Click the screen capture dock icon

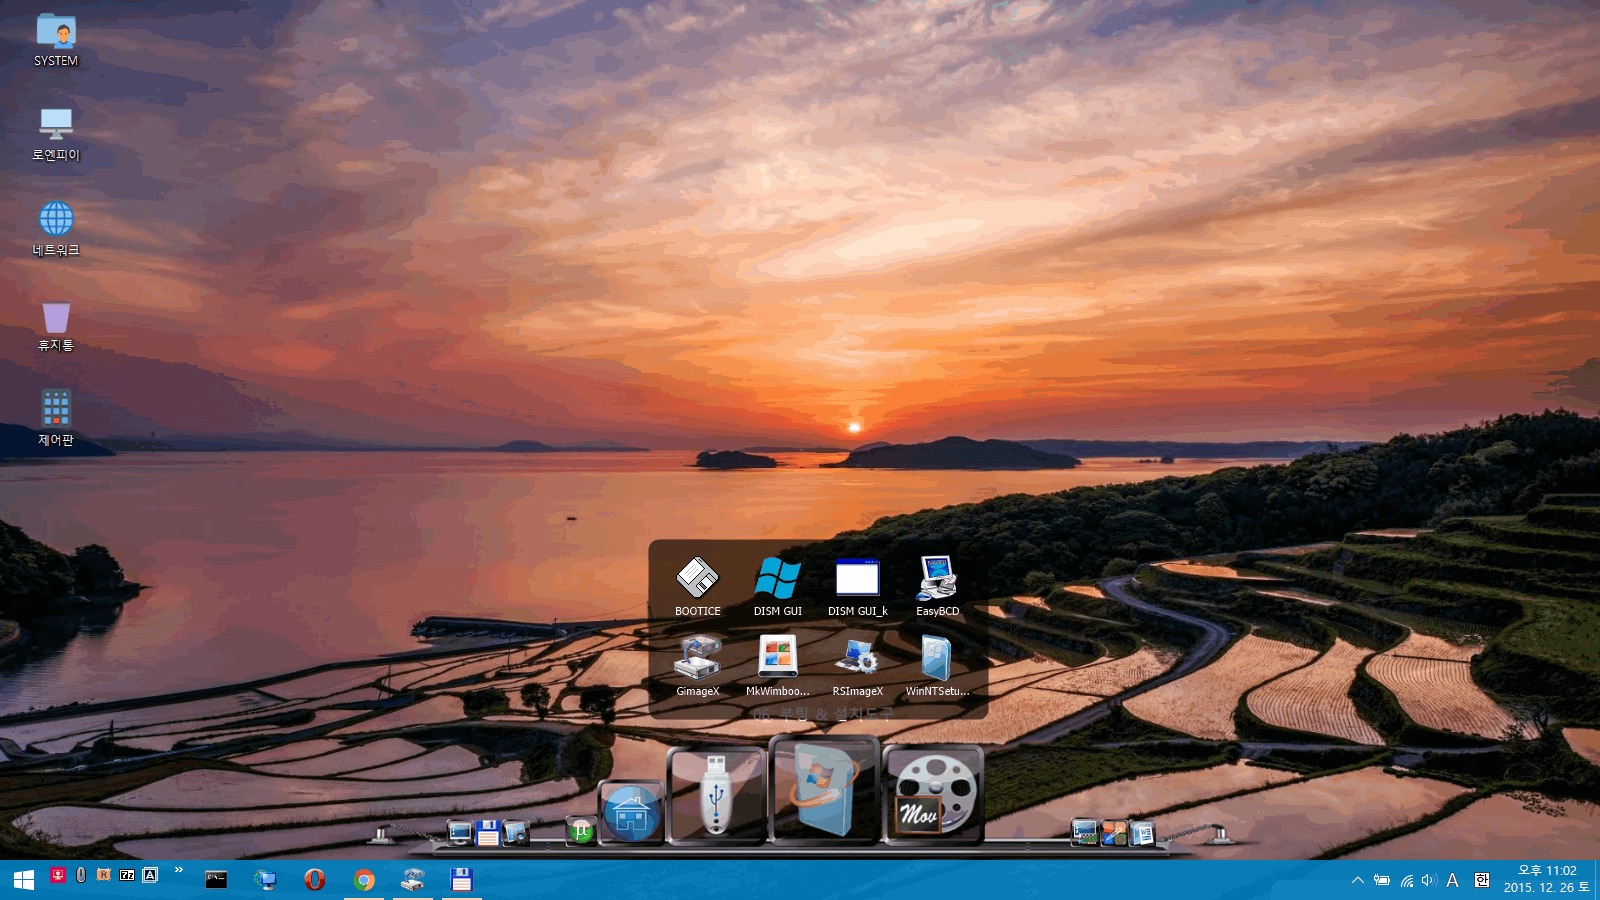click(1085, 832)
